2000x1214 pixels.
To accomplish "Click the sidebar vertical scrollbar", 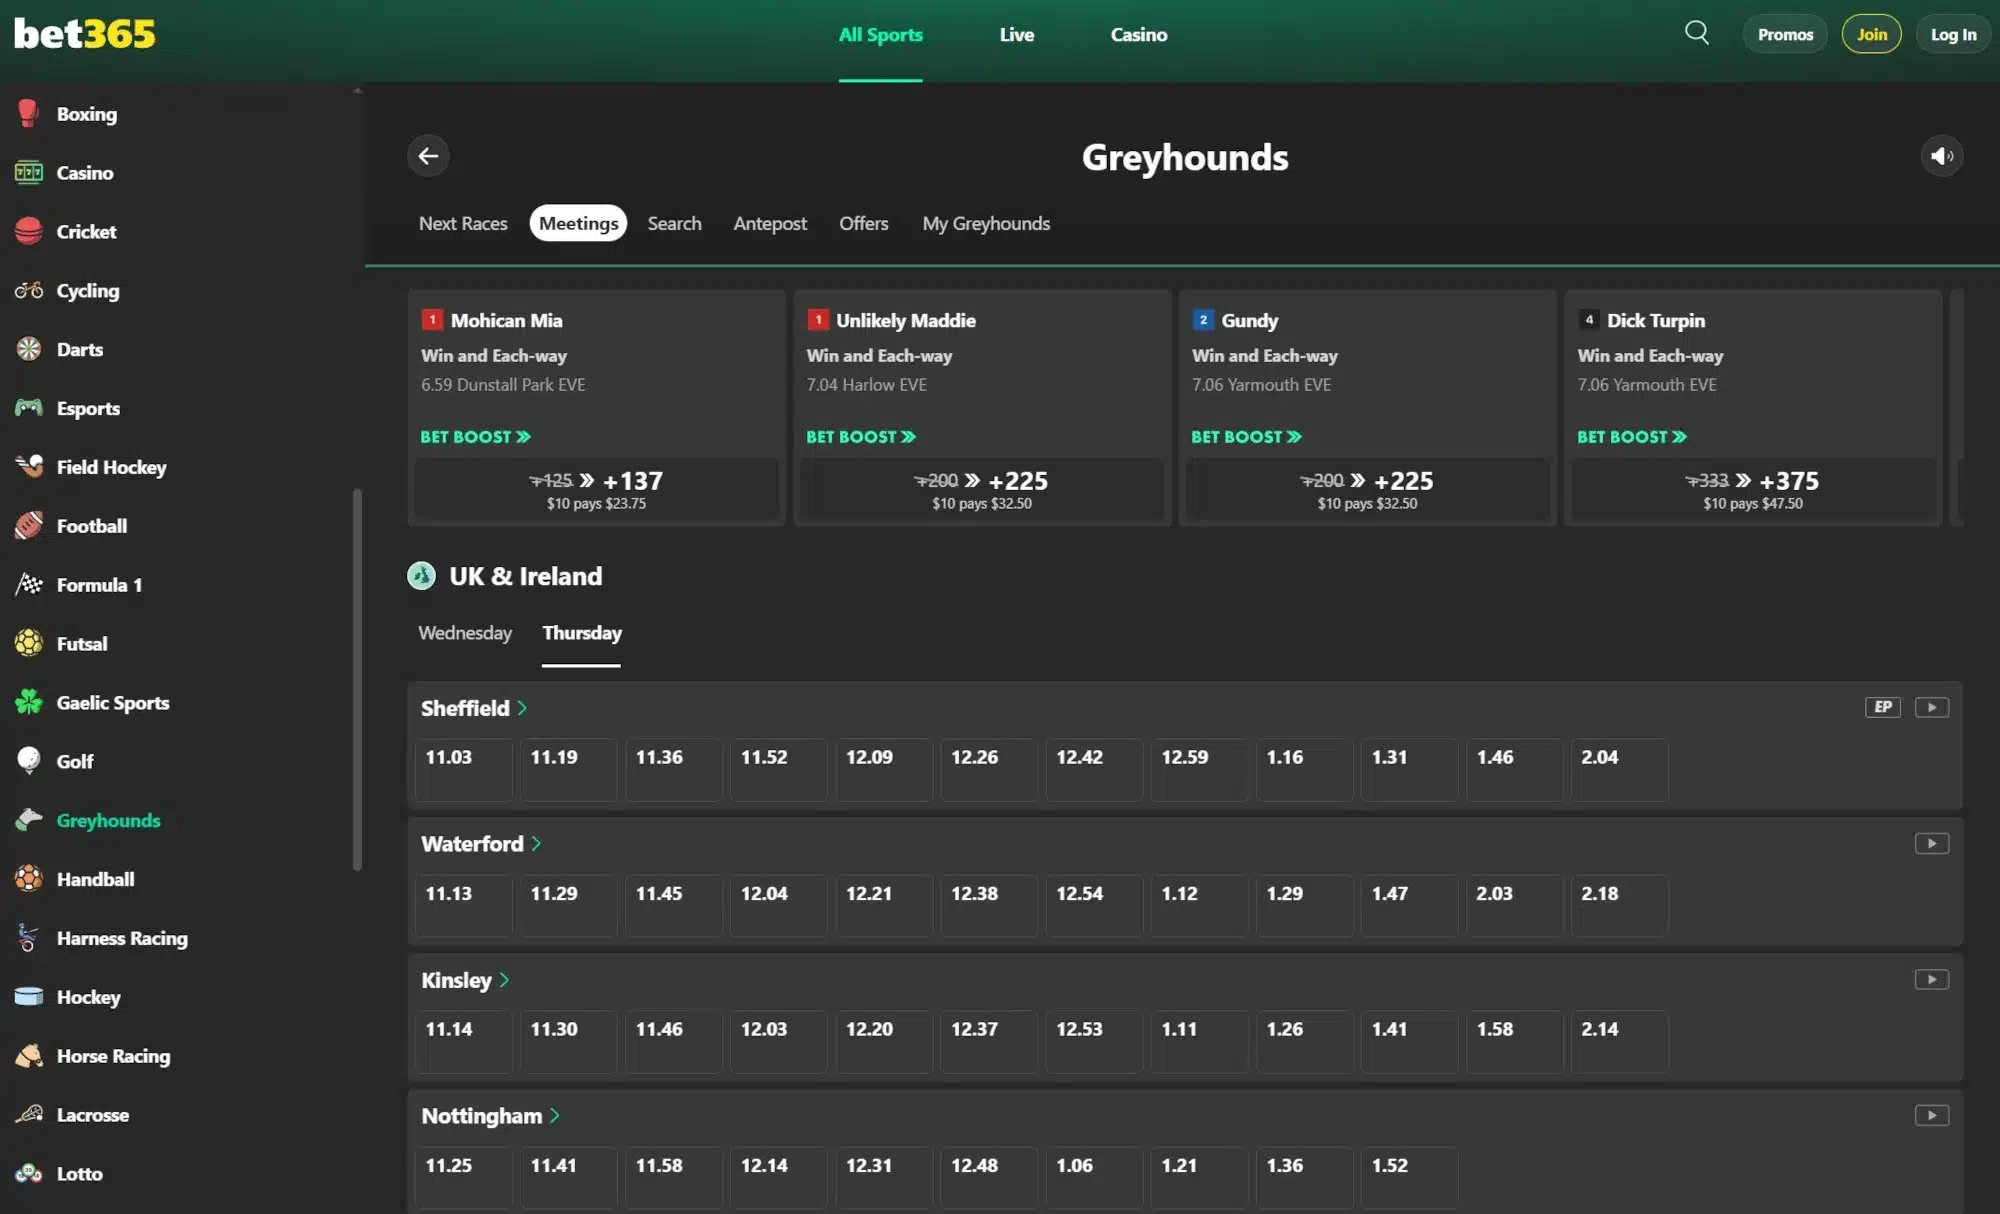I will point(357,680).
